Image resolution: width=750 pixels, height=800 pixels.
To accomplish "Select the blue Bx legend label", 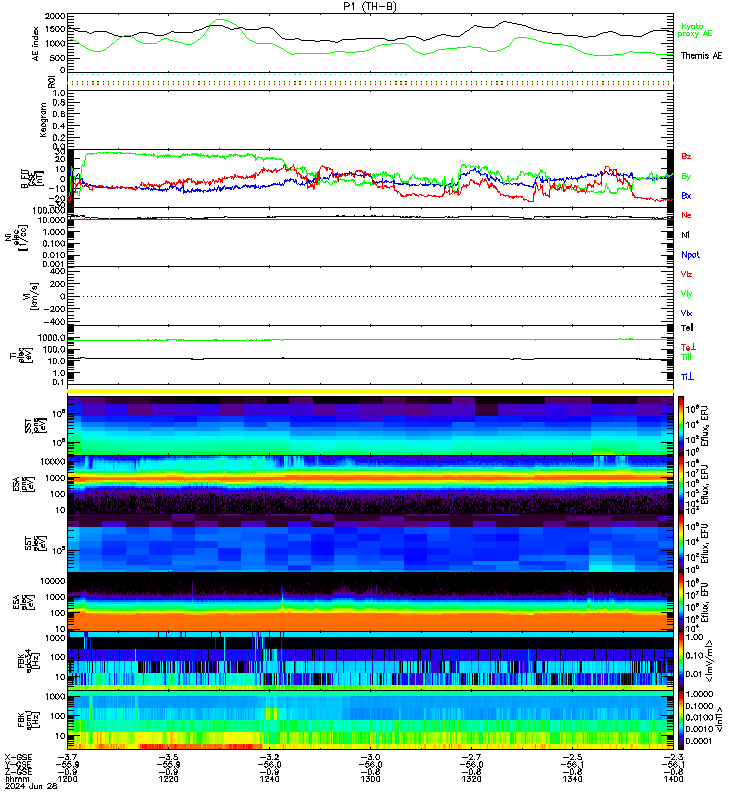I will click(x=686, y=196).
